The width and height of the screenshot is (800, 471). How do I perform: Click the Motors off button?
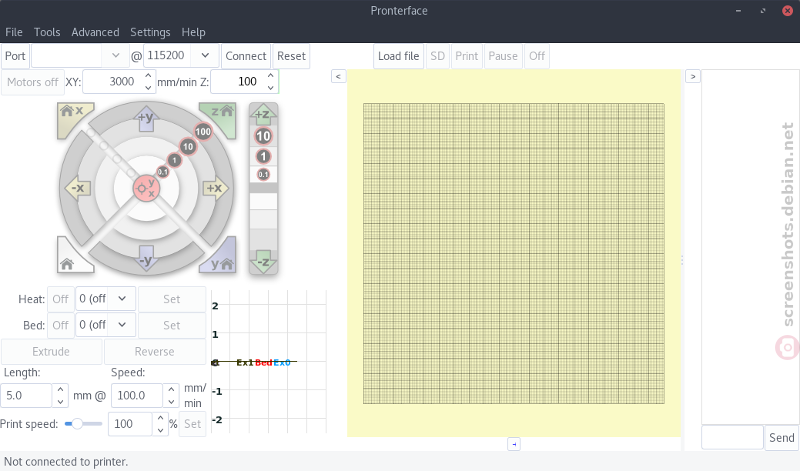[33, 82]
